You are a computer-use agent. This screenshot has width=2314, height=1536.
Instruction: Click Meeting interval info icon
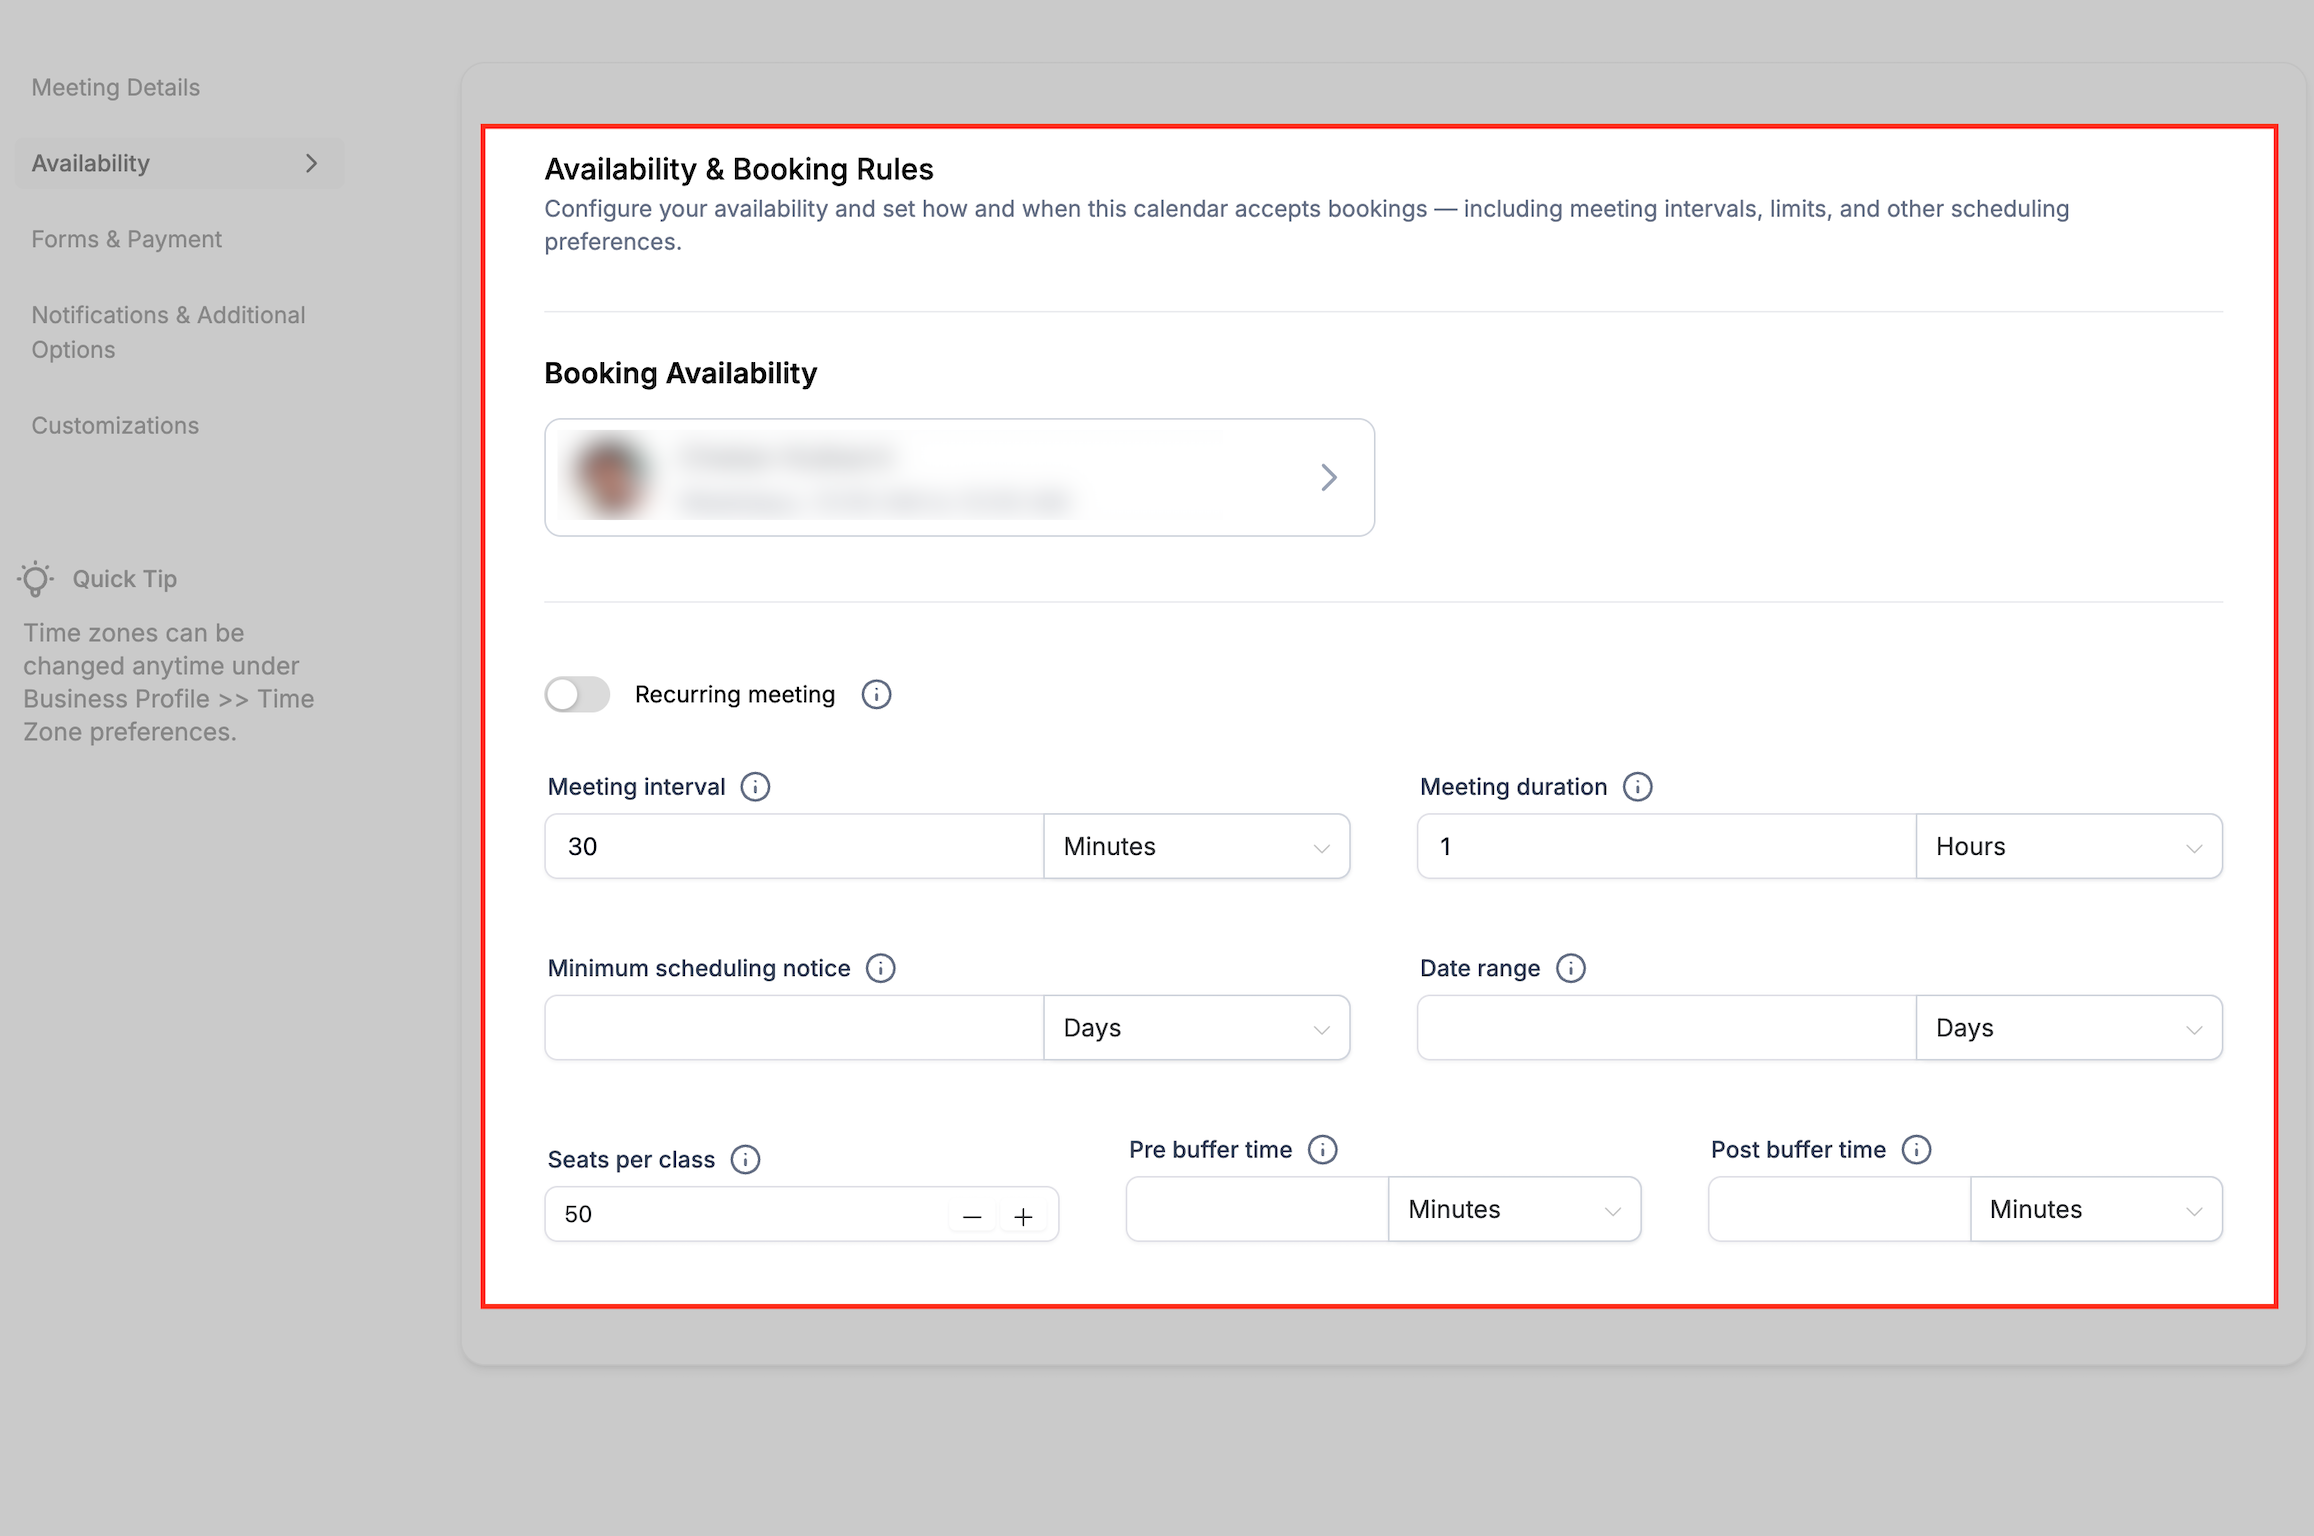tap(755, 787)
